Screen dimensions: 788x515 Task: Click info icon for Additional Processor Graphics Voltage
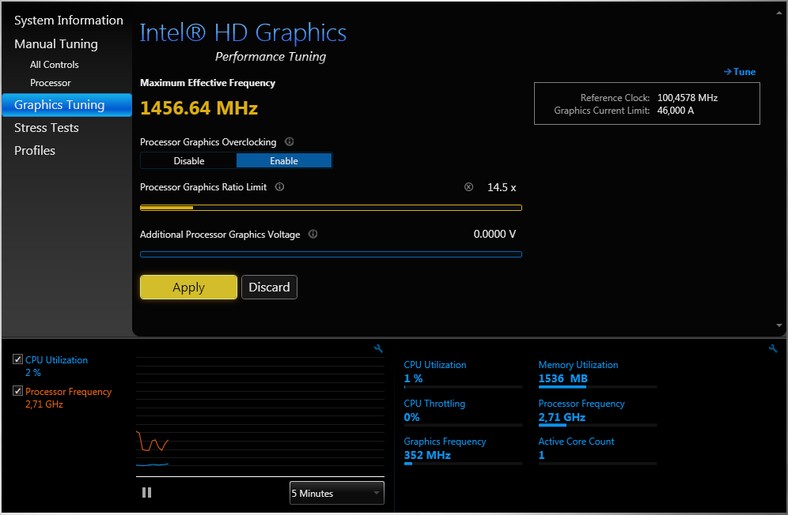click(x=313, y=234)
